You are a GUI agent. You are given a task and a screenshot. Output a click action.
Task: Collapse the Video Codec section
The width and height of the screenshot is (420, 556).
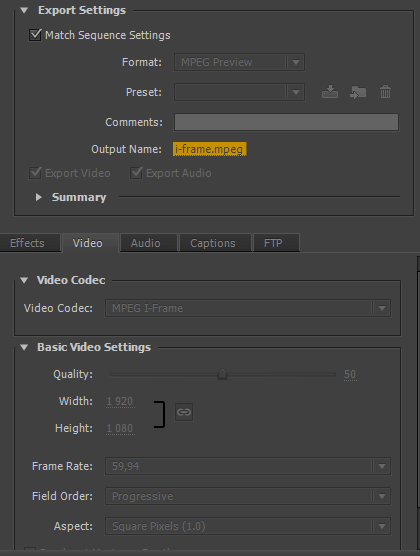pos(24,280)
